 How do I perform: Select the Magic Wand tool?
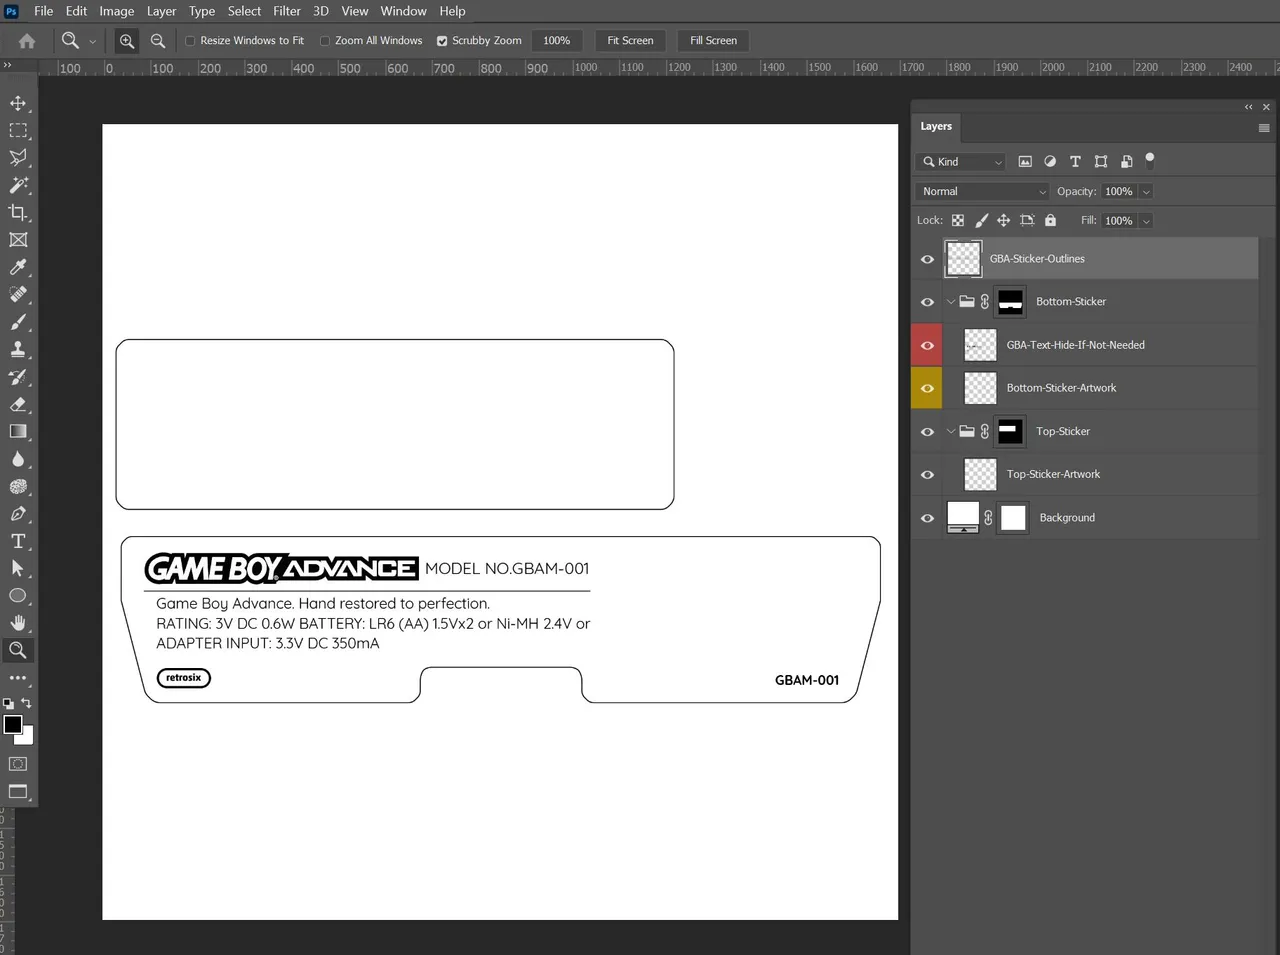click(x=18, y=185)
